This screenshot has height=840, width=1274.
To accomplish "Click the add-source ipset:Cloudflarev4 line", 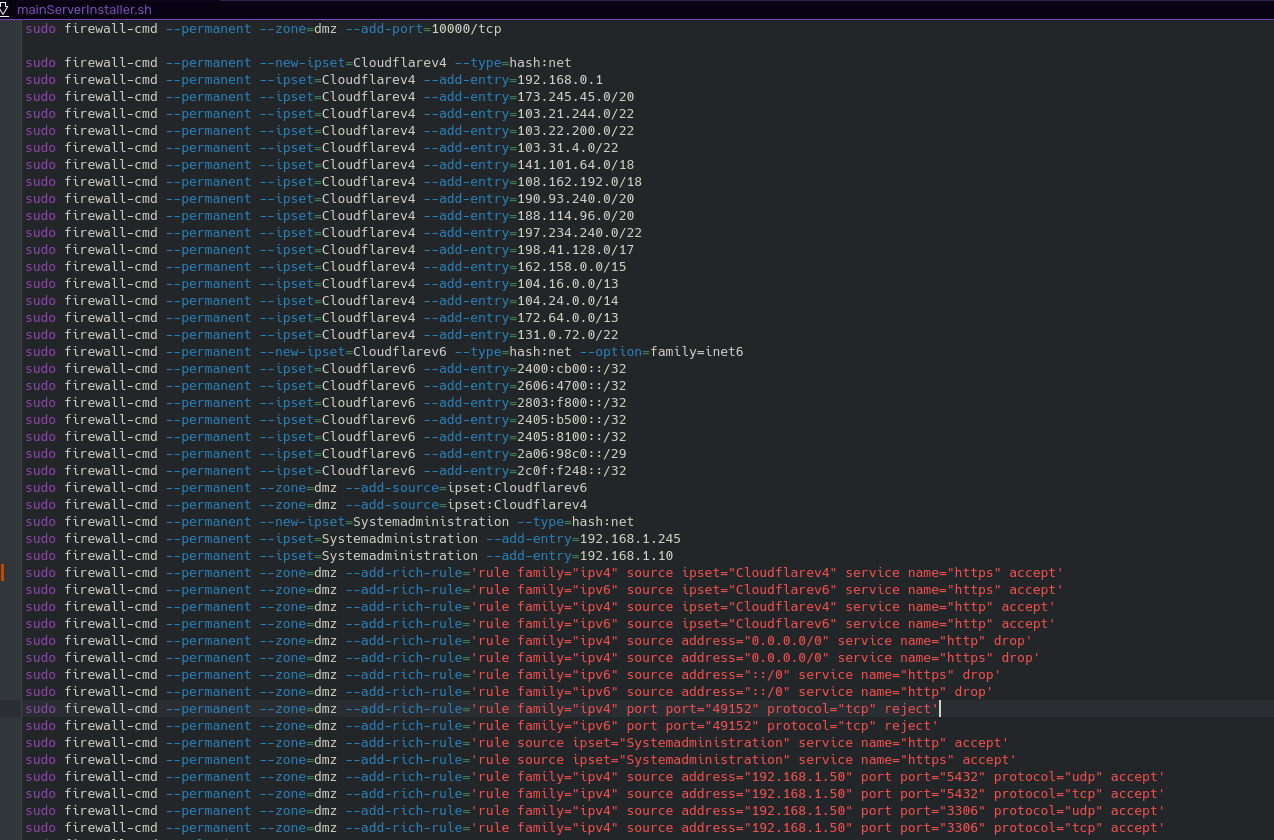I will 306,504.
